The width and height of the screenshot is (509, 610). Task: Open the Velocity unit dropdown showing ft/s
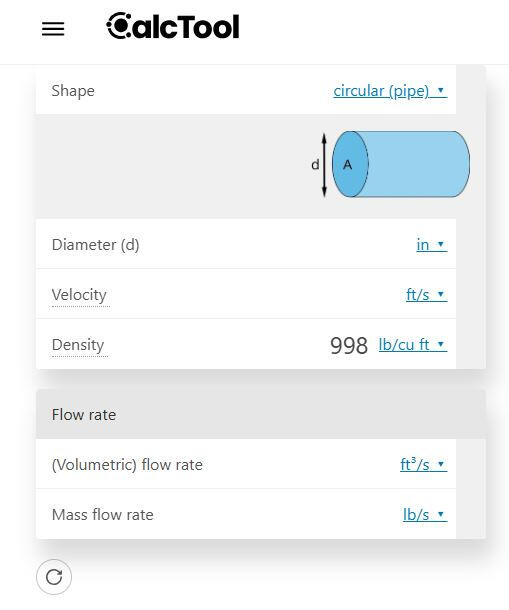pyautogui.click(x=427, y=294)
